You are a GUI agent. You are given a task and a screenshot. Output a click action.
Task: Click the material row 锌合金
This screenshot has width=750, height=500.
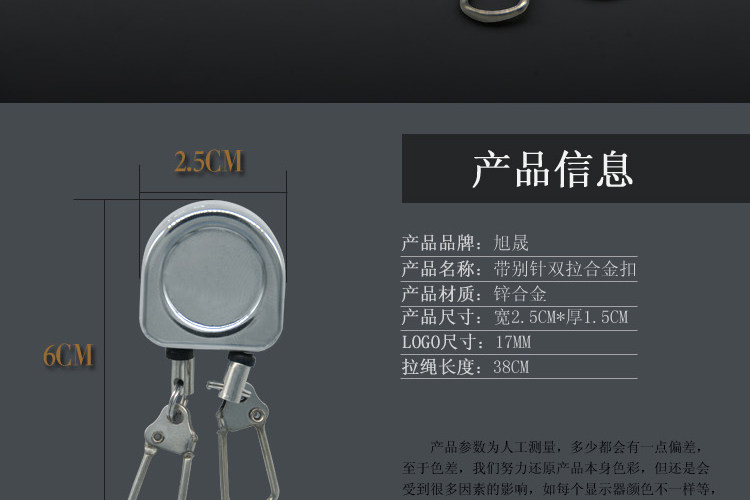click(x=519, y=293)
